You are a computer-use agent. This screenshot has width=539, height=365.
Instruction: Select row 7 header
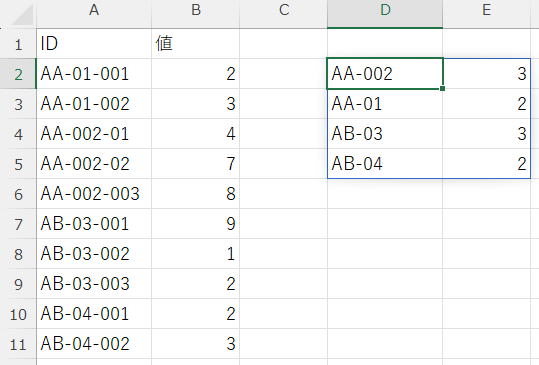point(18,223)
